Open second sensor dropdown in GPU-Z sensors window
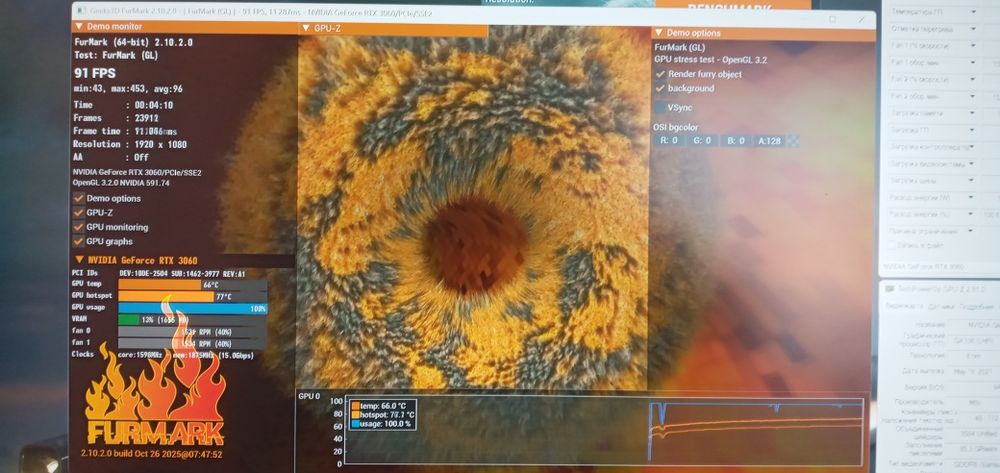This screenshot has height=473, width=1000. tap(973, 29)
